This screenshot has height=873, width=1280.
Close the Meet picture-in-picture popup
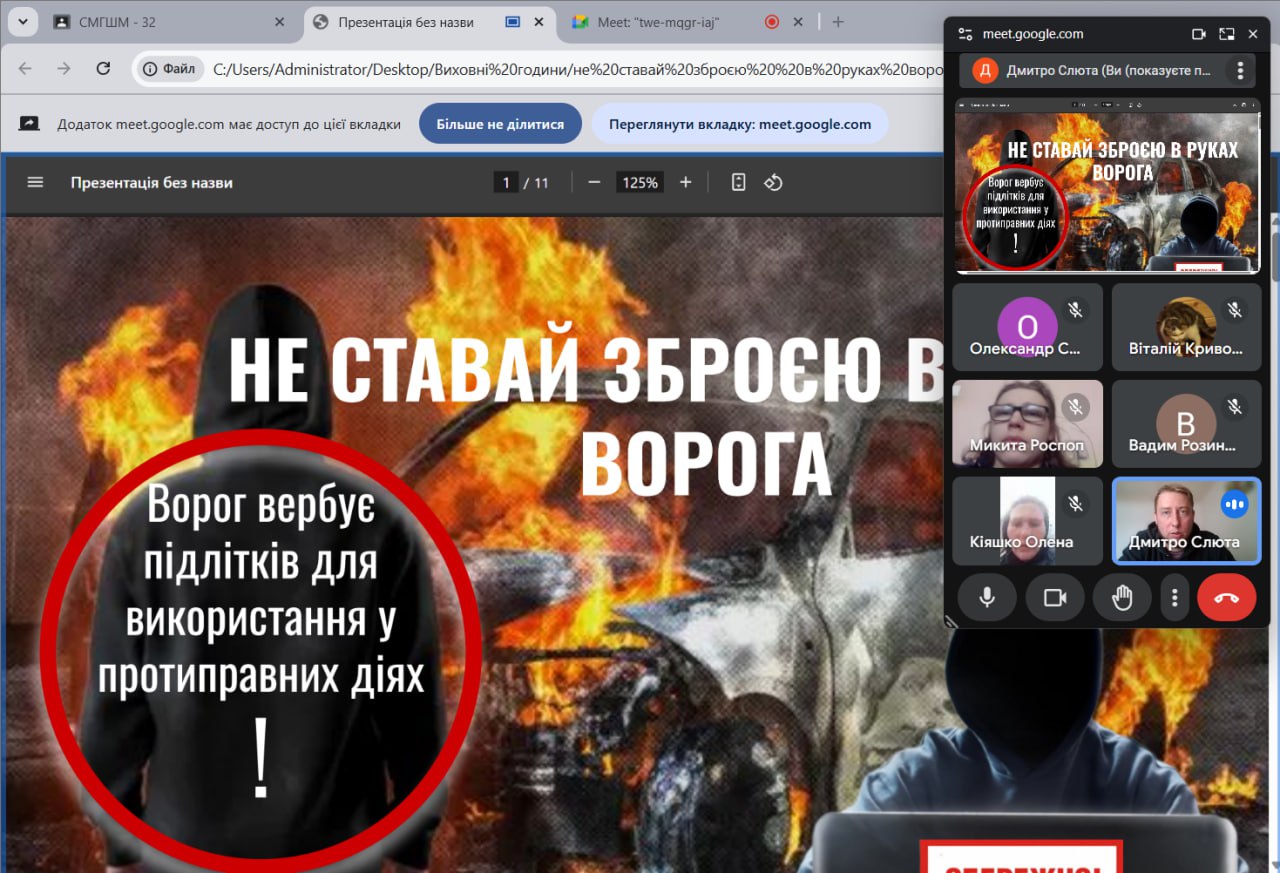point(1253,34)
